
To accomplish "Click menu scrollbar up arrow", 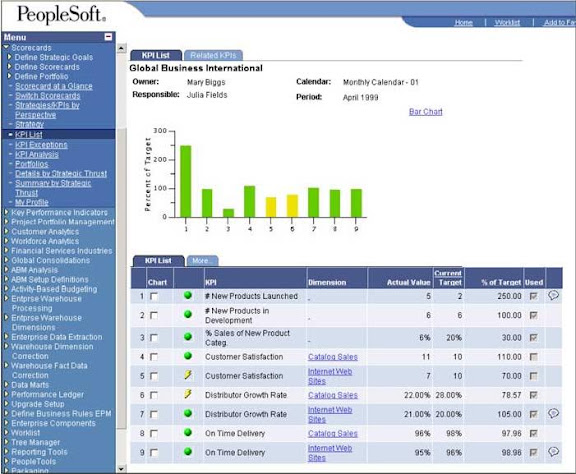I will 121,48.
